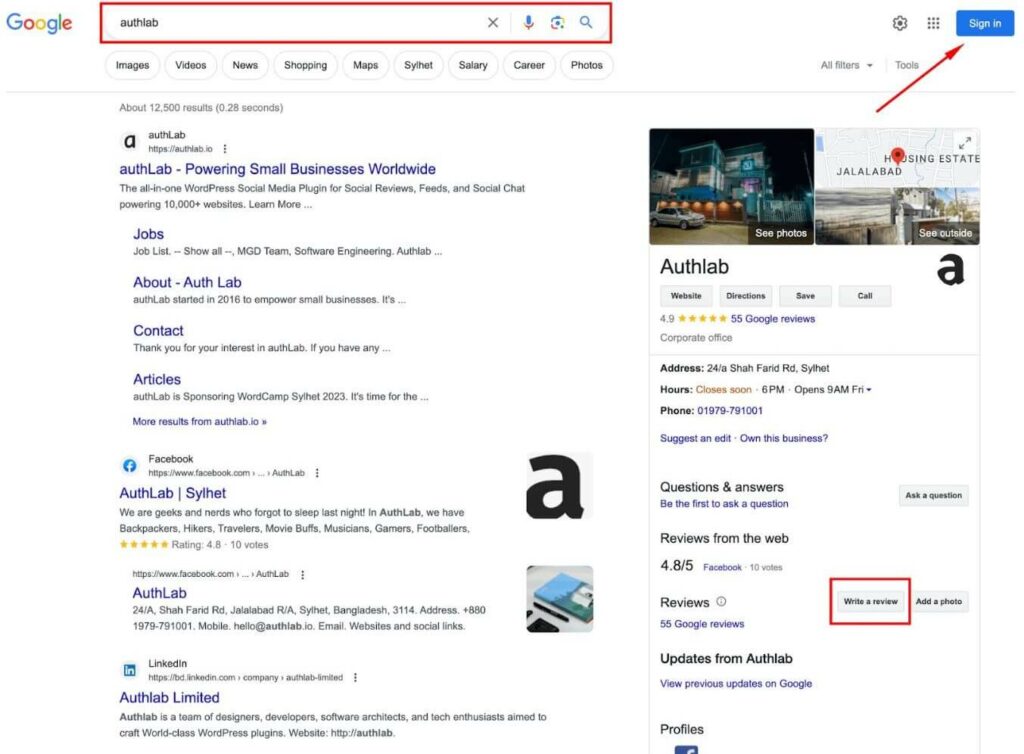Open settings gear icon
The height and width of the screenshot is (754, 1024).
pos(900,24)
